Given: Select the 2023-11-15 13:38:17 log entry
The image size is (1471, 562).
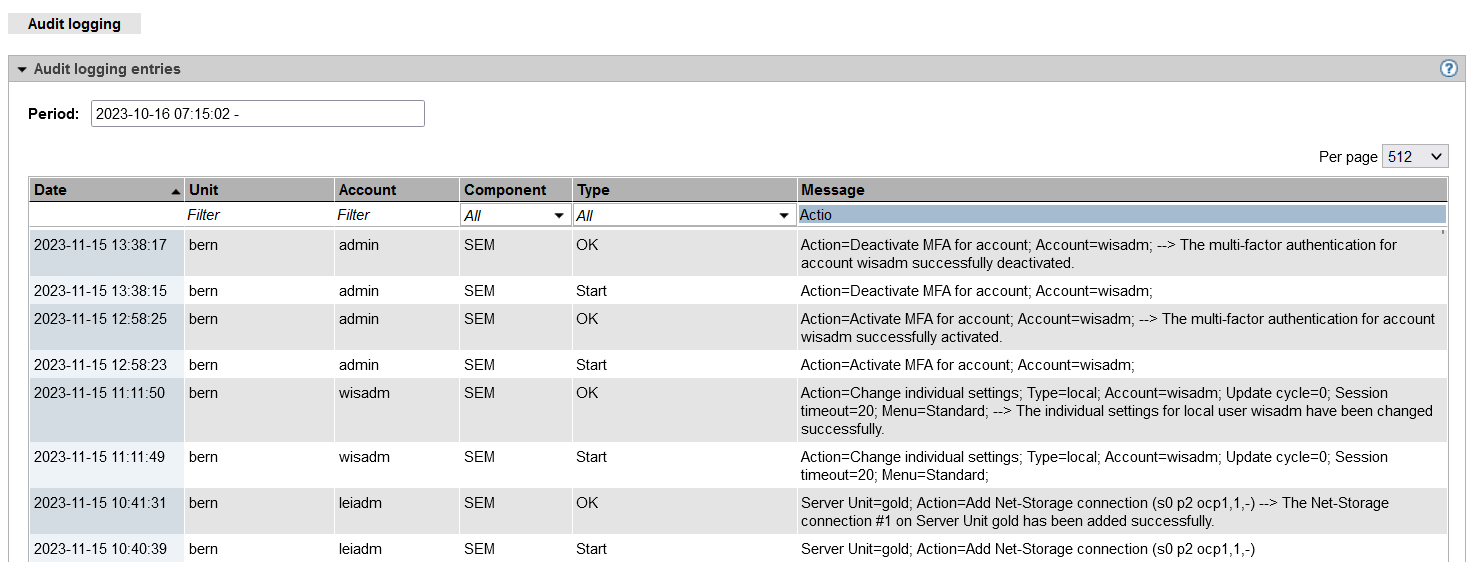Looking at the screenshot, I should point(100,245).
